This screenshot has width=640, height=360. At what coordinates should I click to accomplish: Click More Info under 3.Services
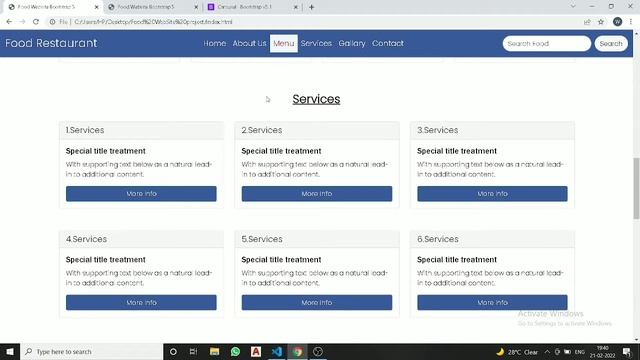click(492, 193)
